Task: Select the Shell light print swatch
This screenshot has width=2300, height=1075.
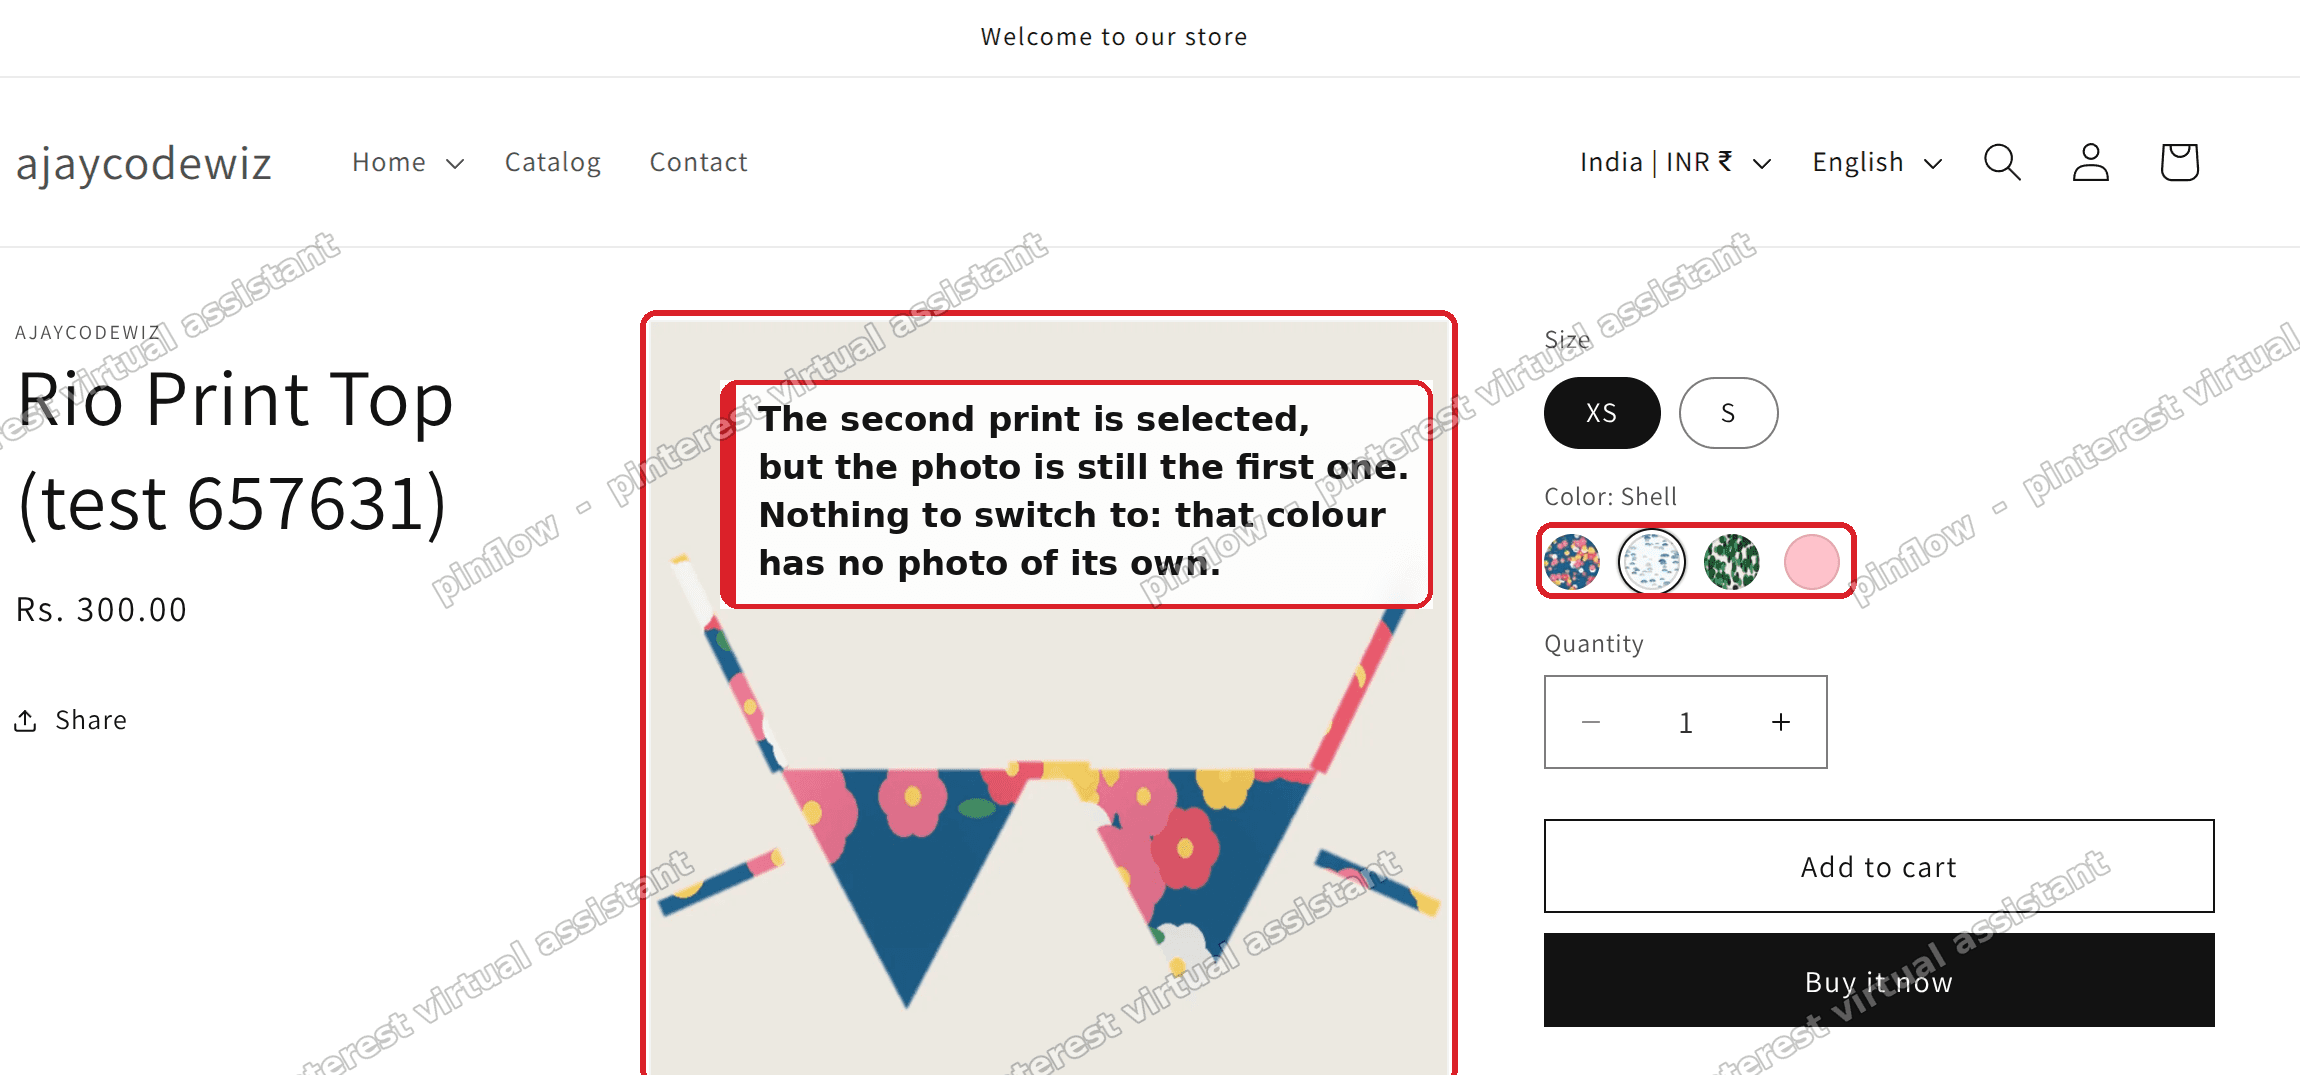Action: (1652, 561)
